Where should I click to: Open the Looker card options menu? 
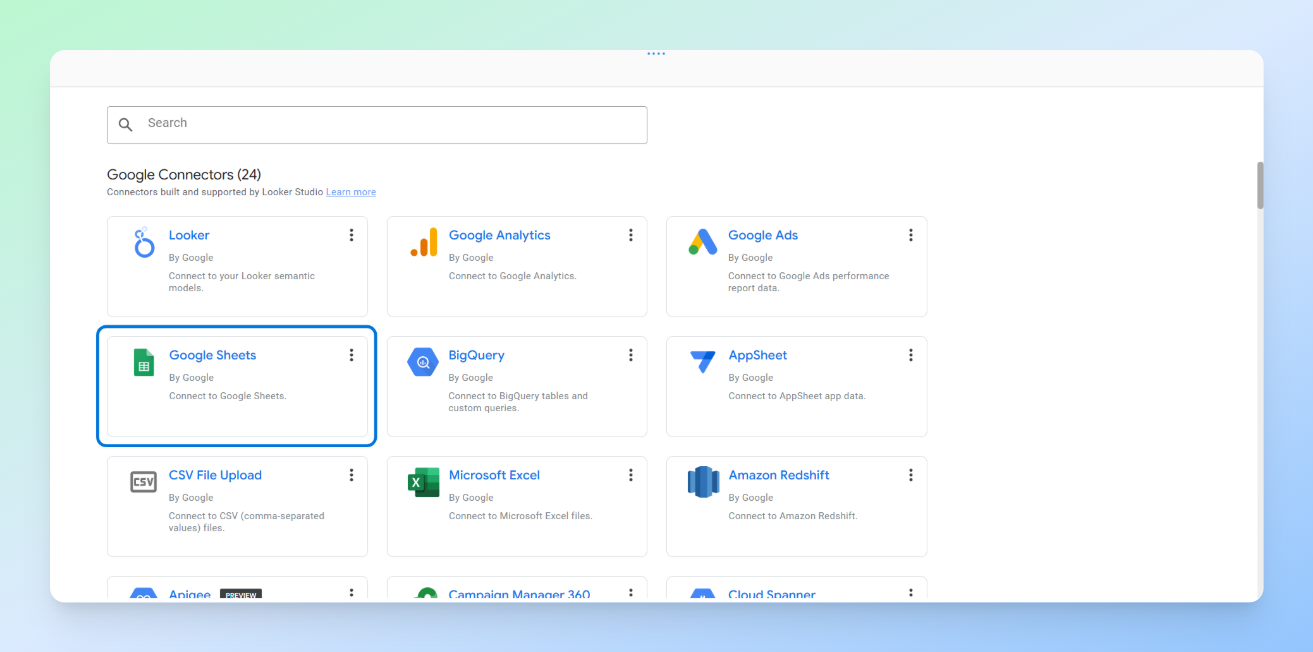pos(351,234)
